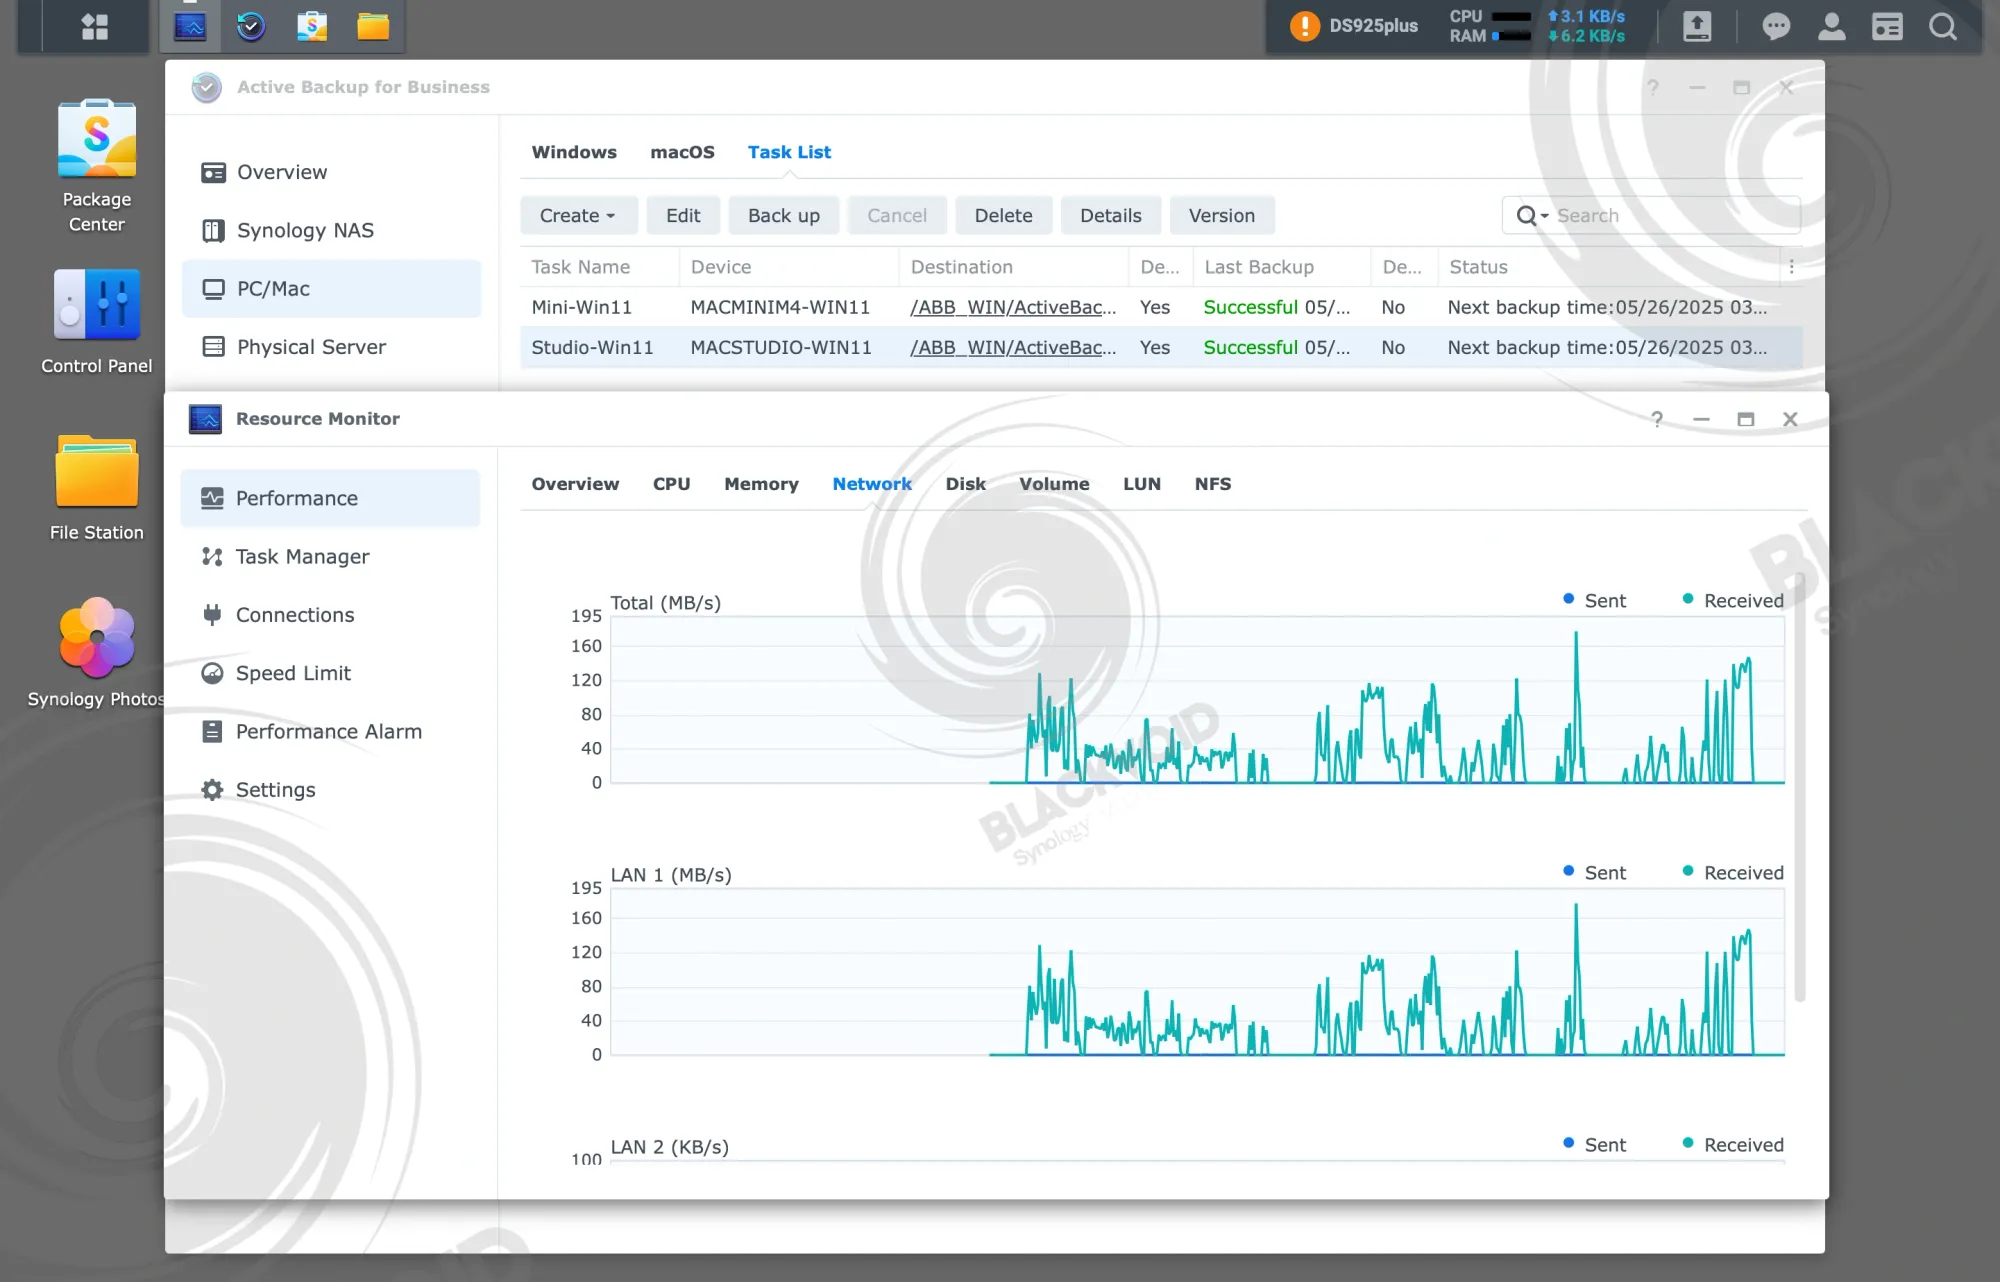
Task: Launch Synology Photos desktop shortcut
Action: point(97,653)
